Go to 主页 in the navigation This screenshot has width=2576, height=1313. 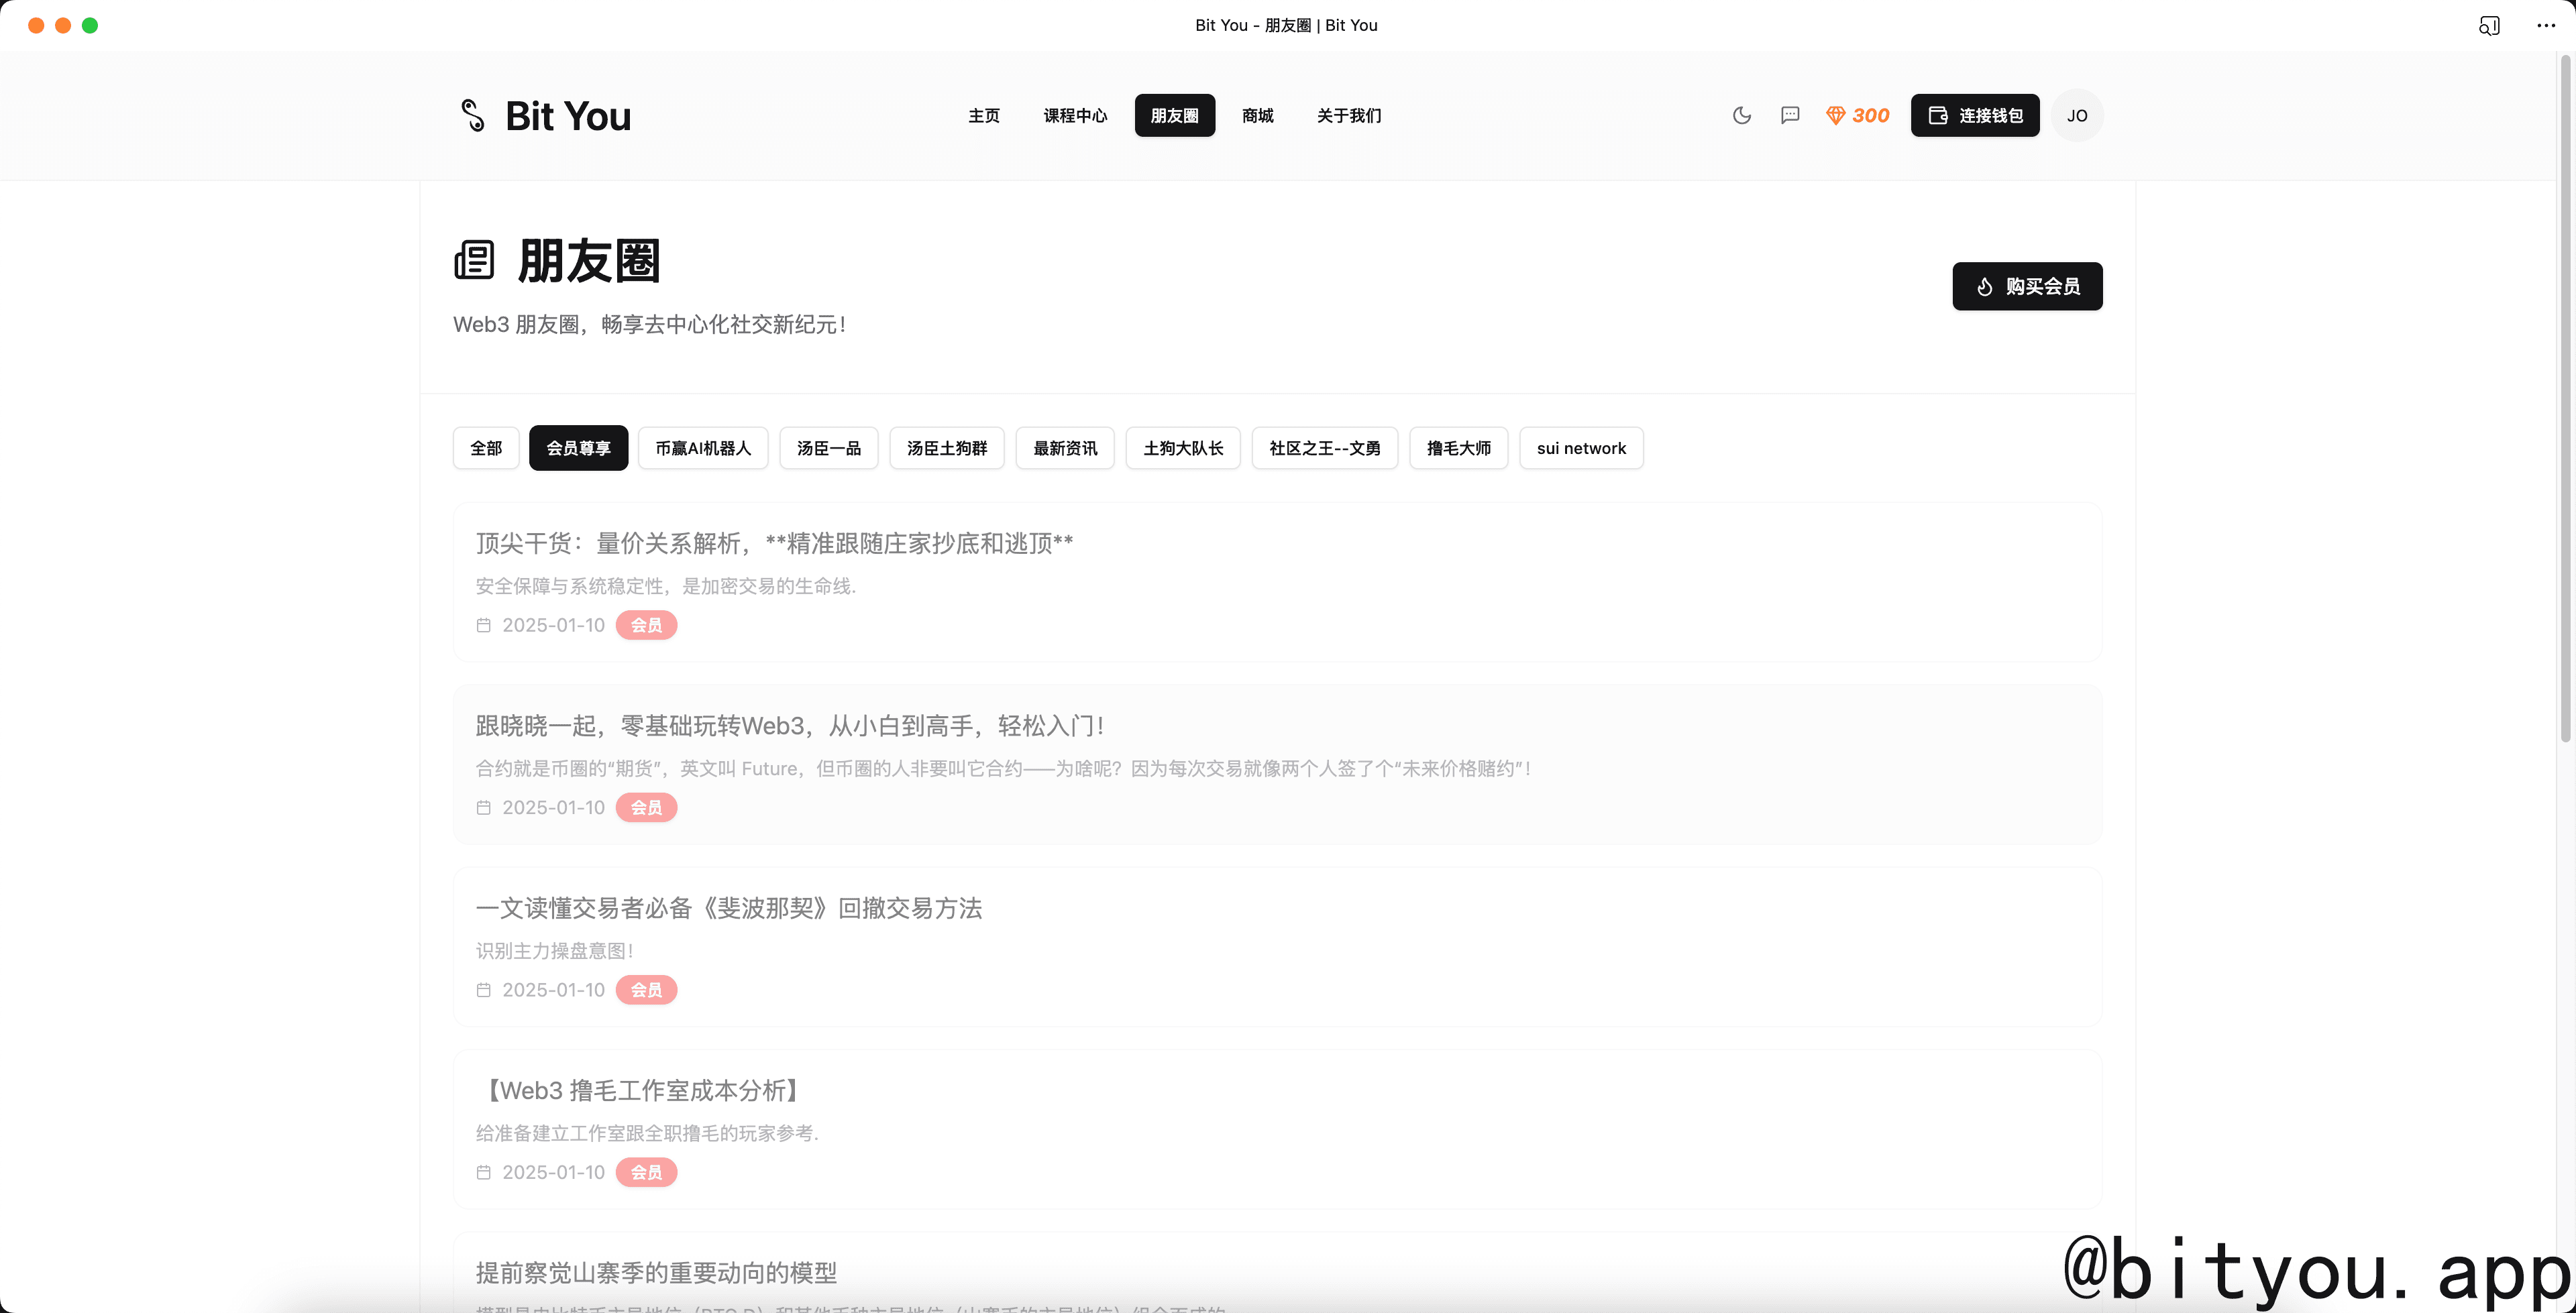point(984,115)
